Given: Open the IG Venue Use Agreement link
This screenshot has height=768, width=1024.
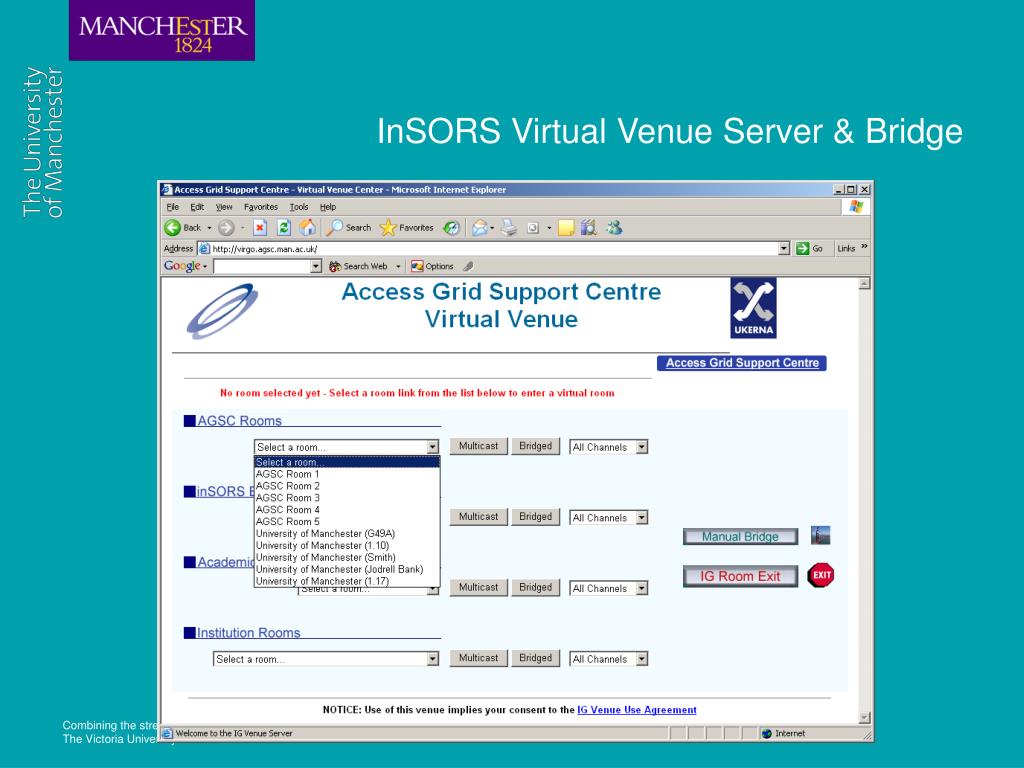Looking at the screenshot, I should point(637,710).
